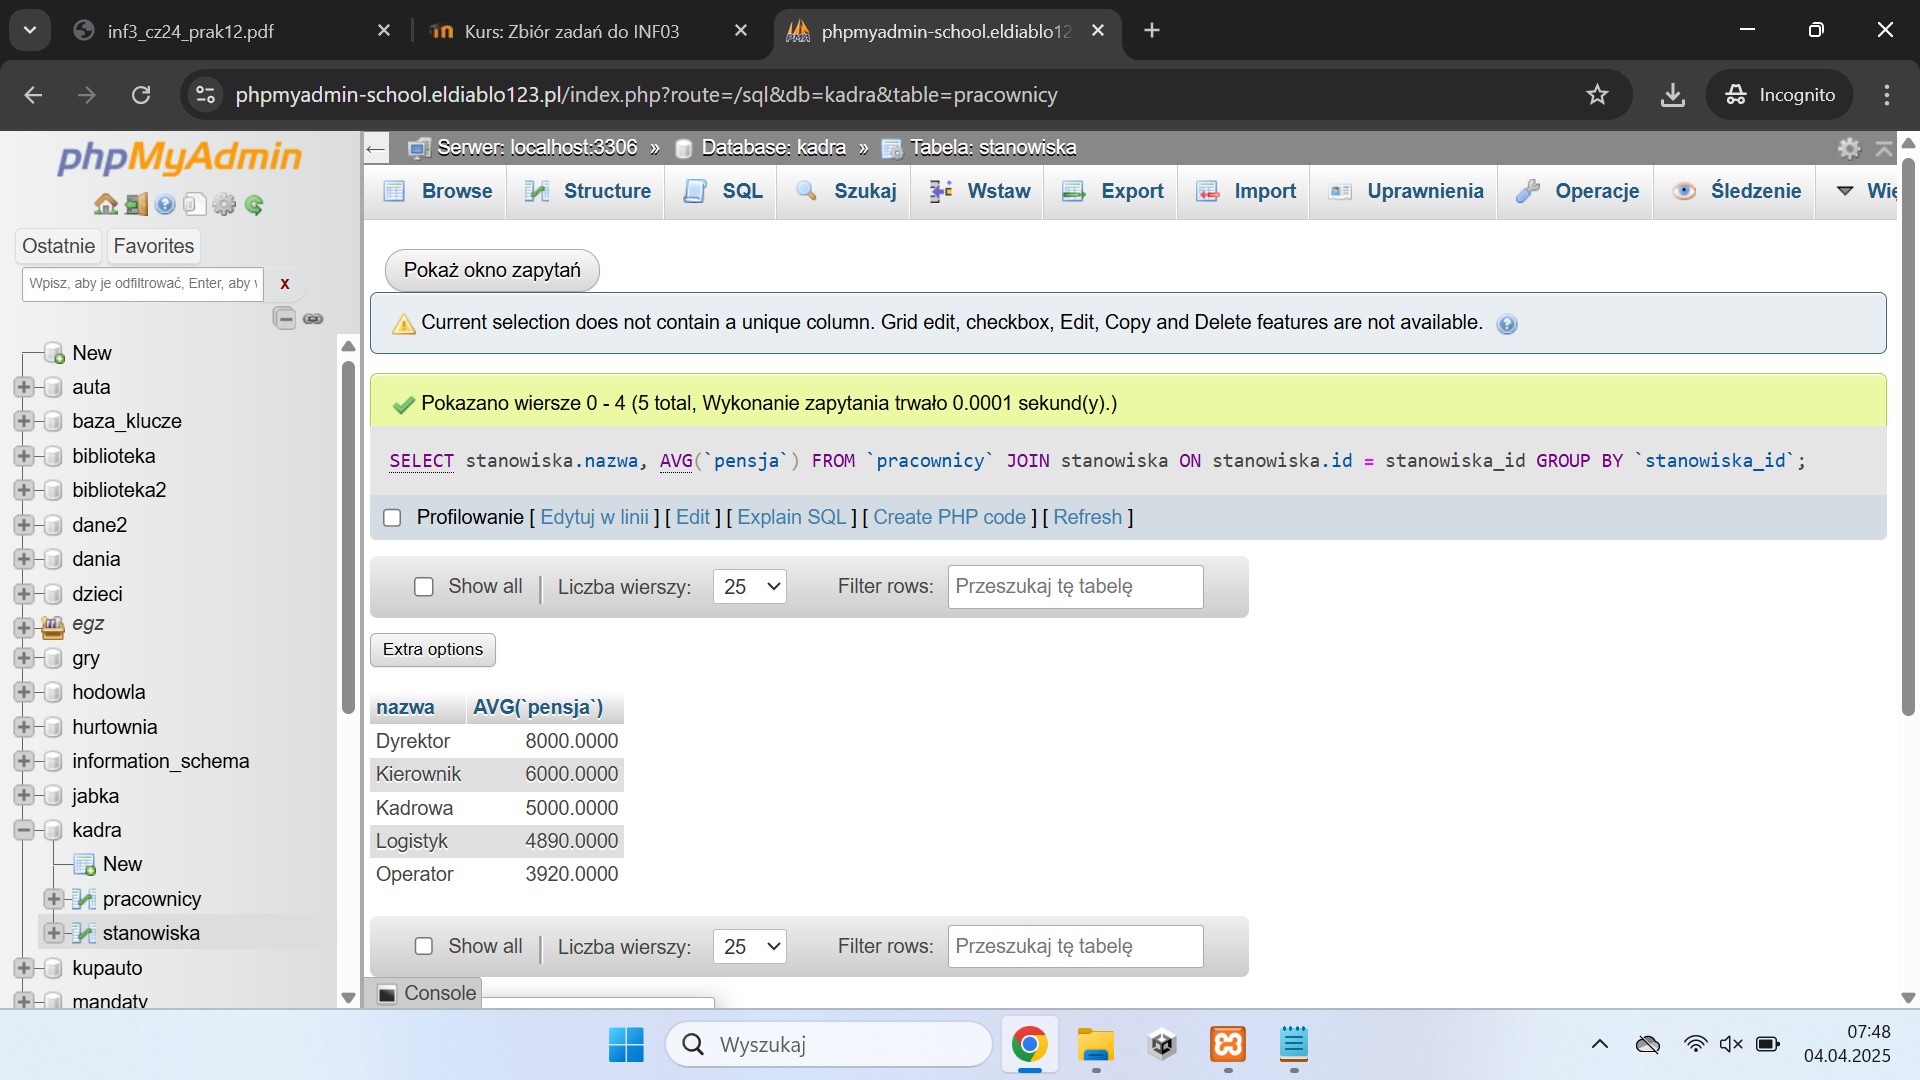Bookmark this page with star icon

[x=1597, y=95]
